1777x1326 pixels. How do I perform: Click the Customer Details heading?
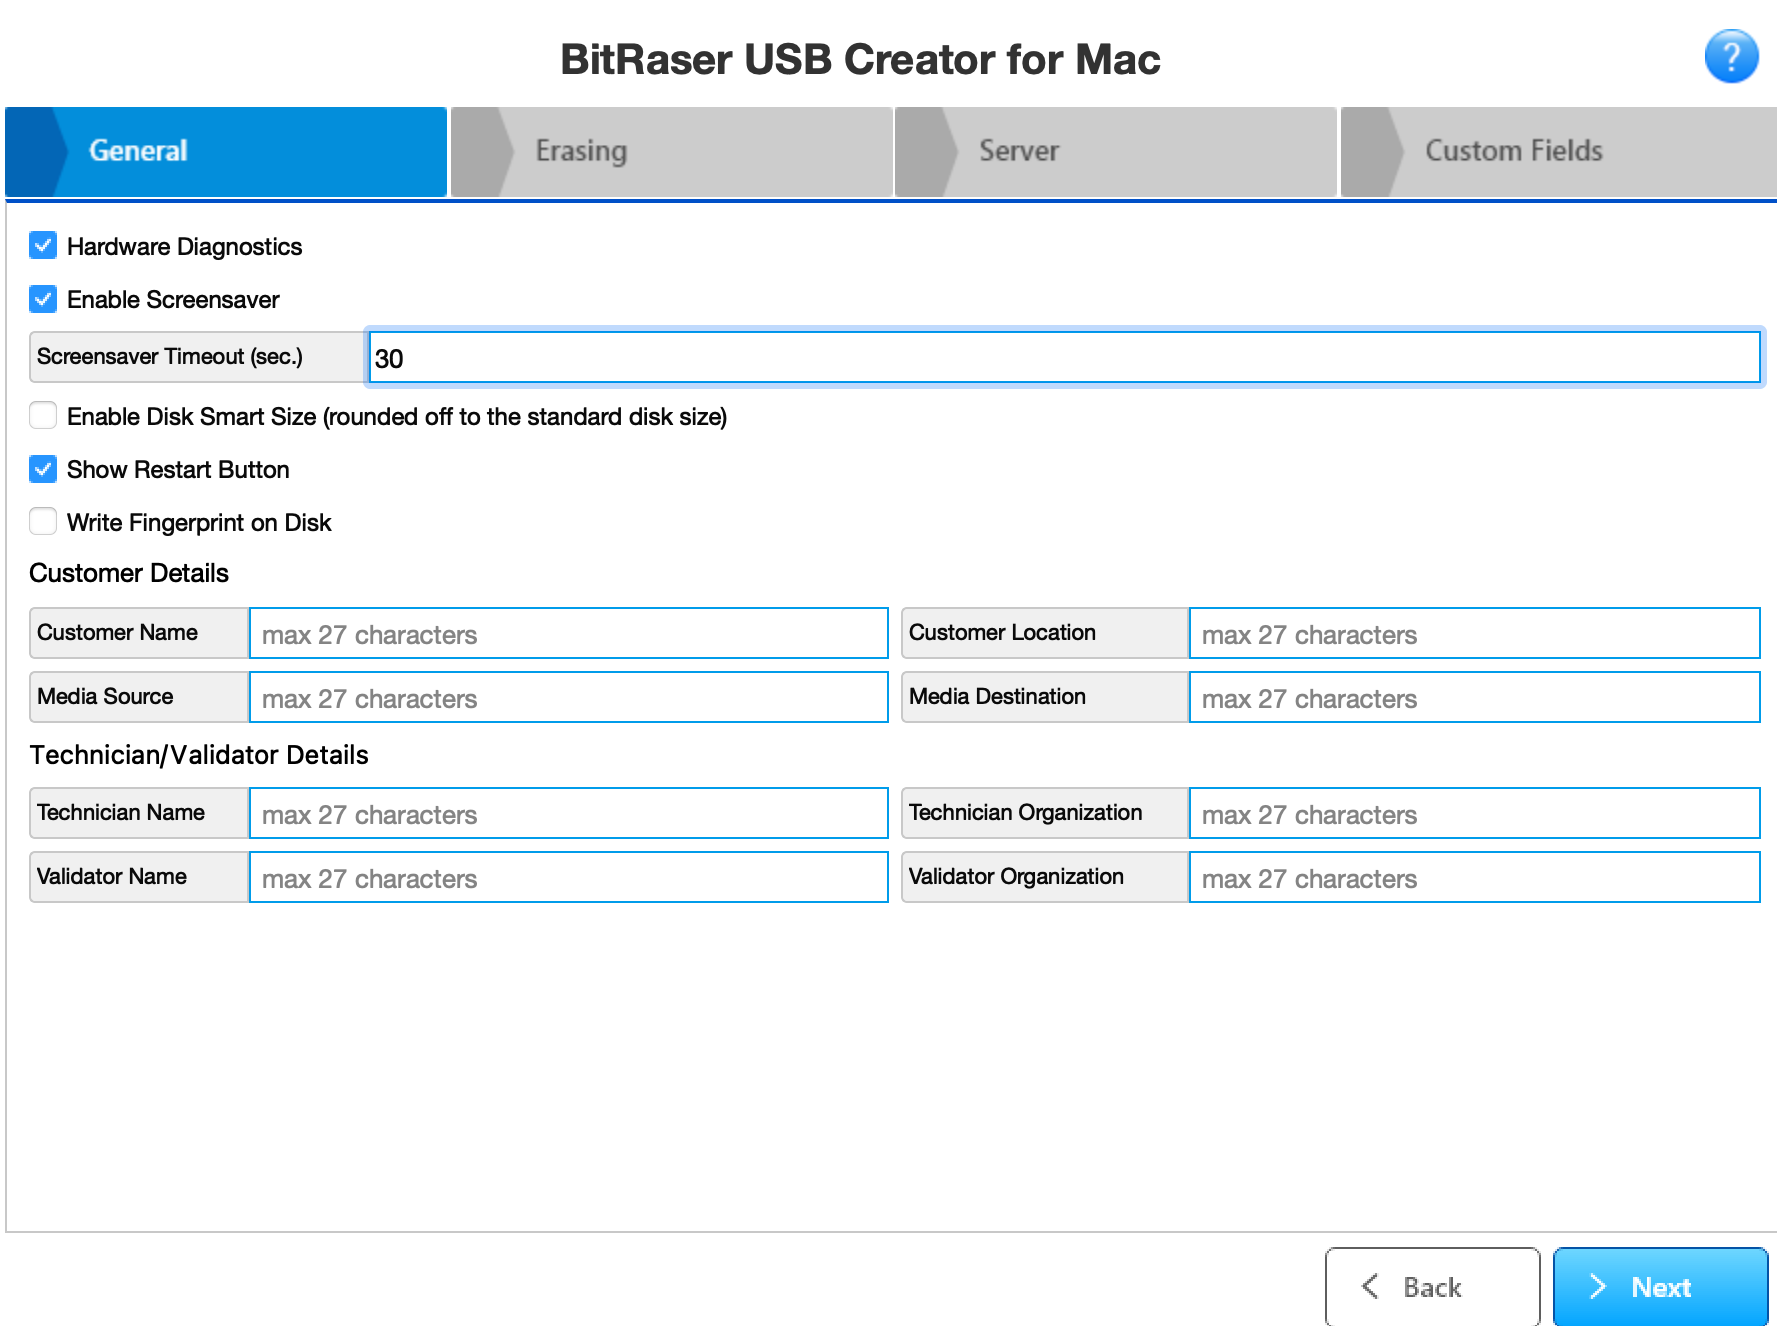[x=129, y=573]
